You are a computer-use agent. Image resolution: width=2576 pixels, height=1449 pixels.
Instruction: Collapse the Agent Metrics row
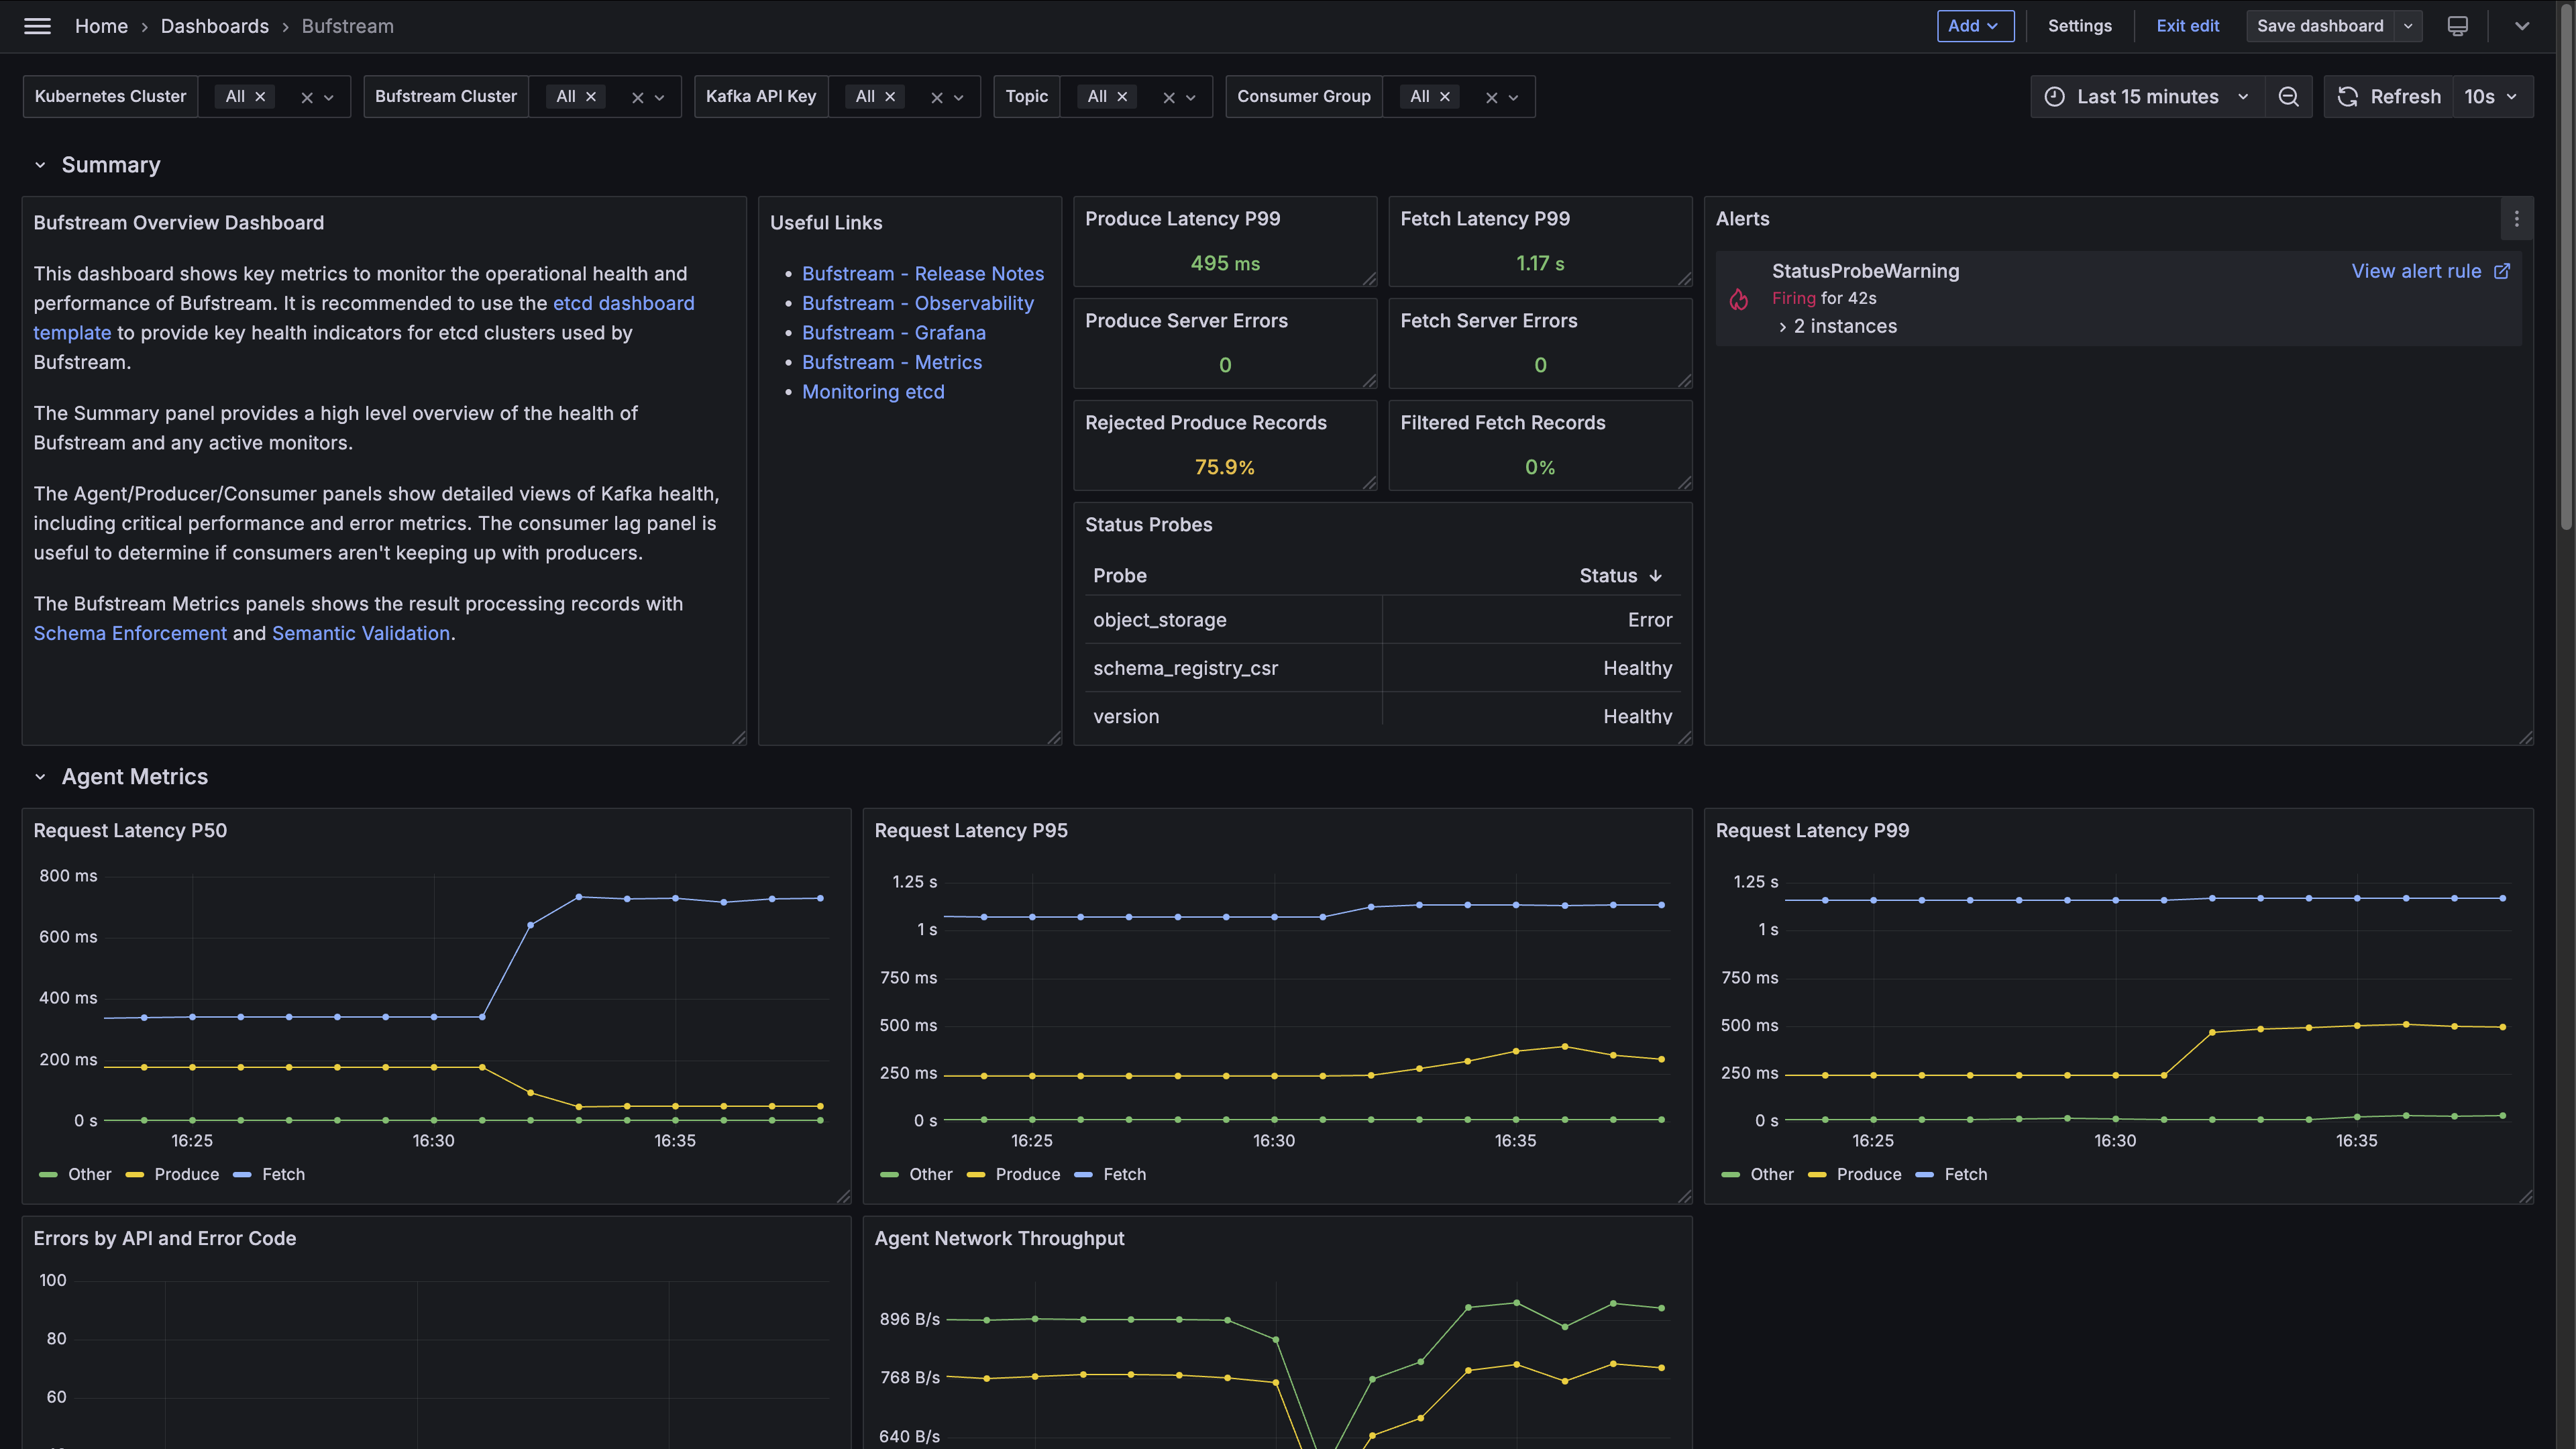(40, 777)
